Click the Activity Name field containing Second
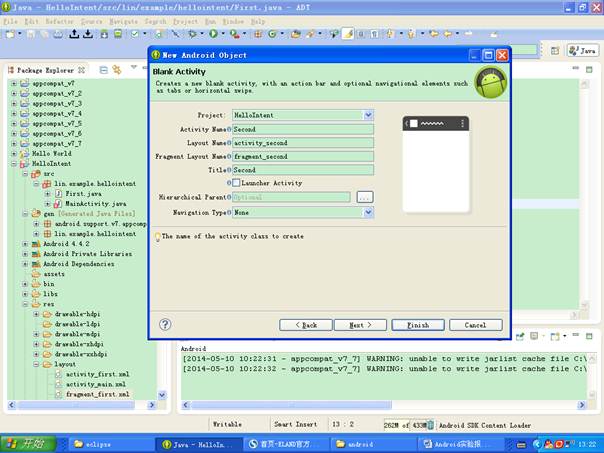 click(x=303, y=129)
